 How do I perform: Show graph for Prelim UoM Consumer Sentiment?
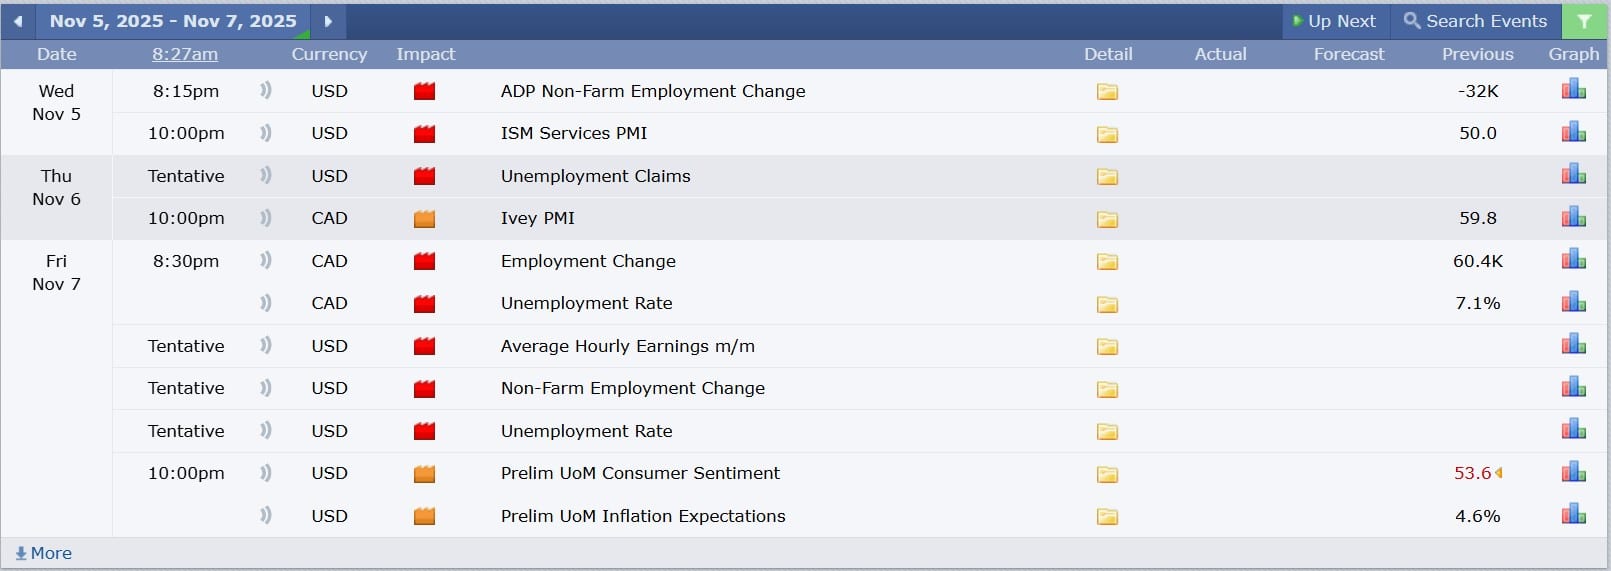(1573, 472)
